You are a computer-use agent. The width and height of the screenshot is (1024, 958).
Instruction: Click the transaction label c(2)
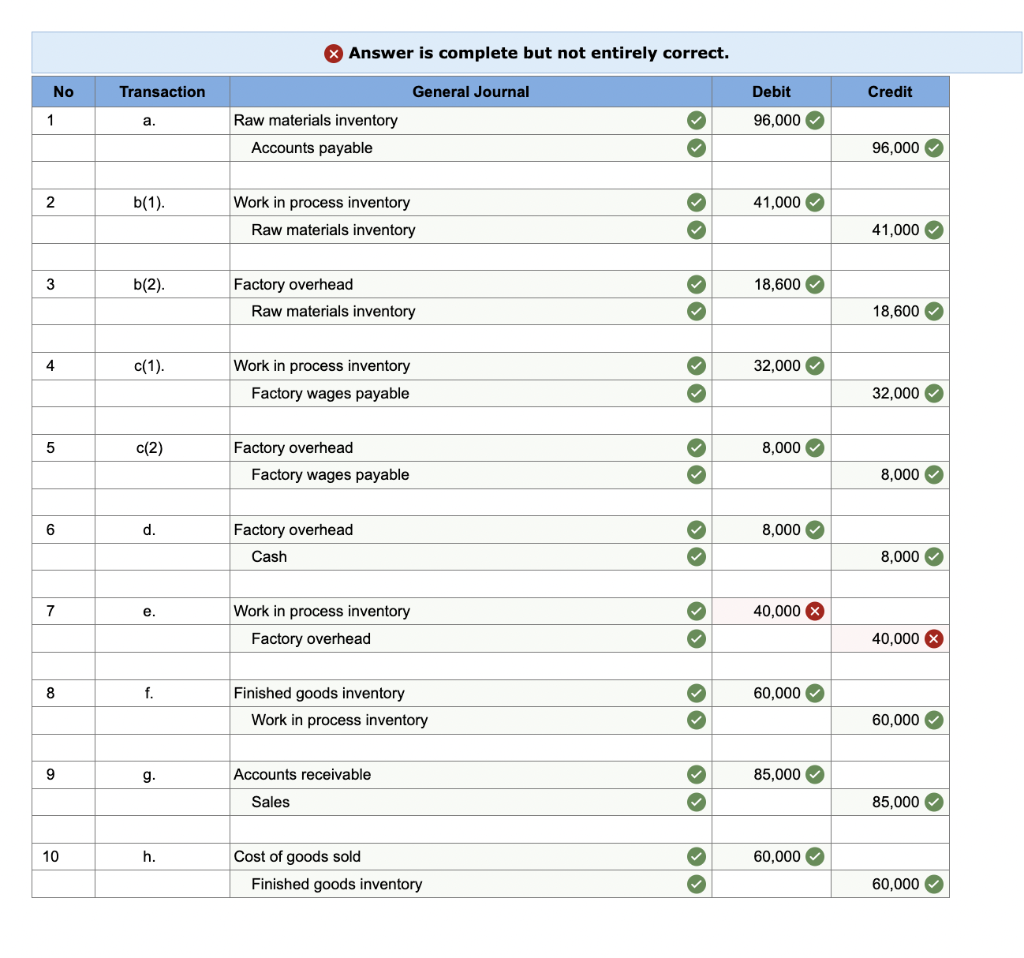coord(149,448)
